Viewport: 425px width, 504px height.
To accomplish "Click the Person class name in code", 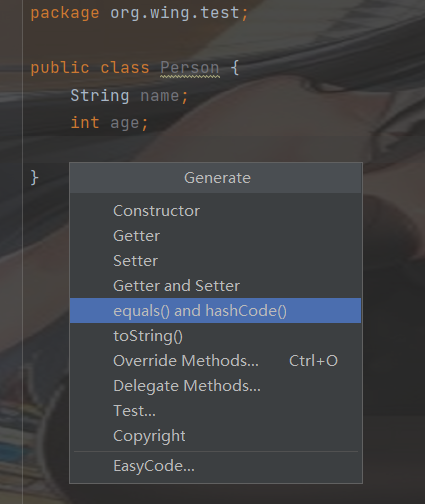I will tap(190, 68).
